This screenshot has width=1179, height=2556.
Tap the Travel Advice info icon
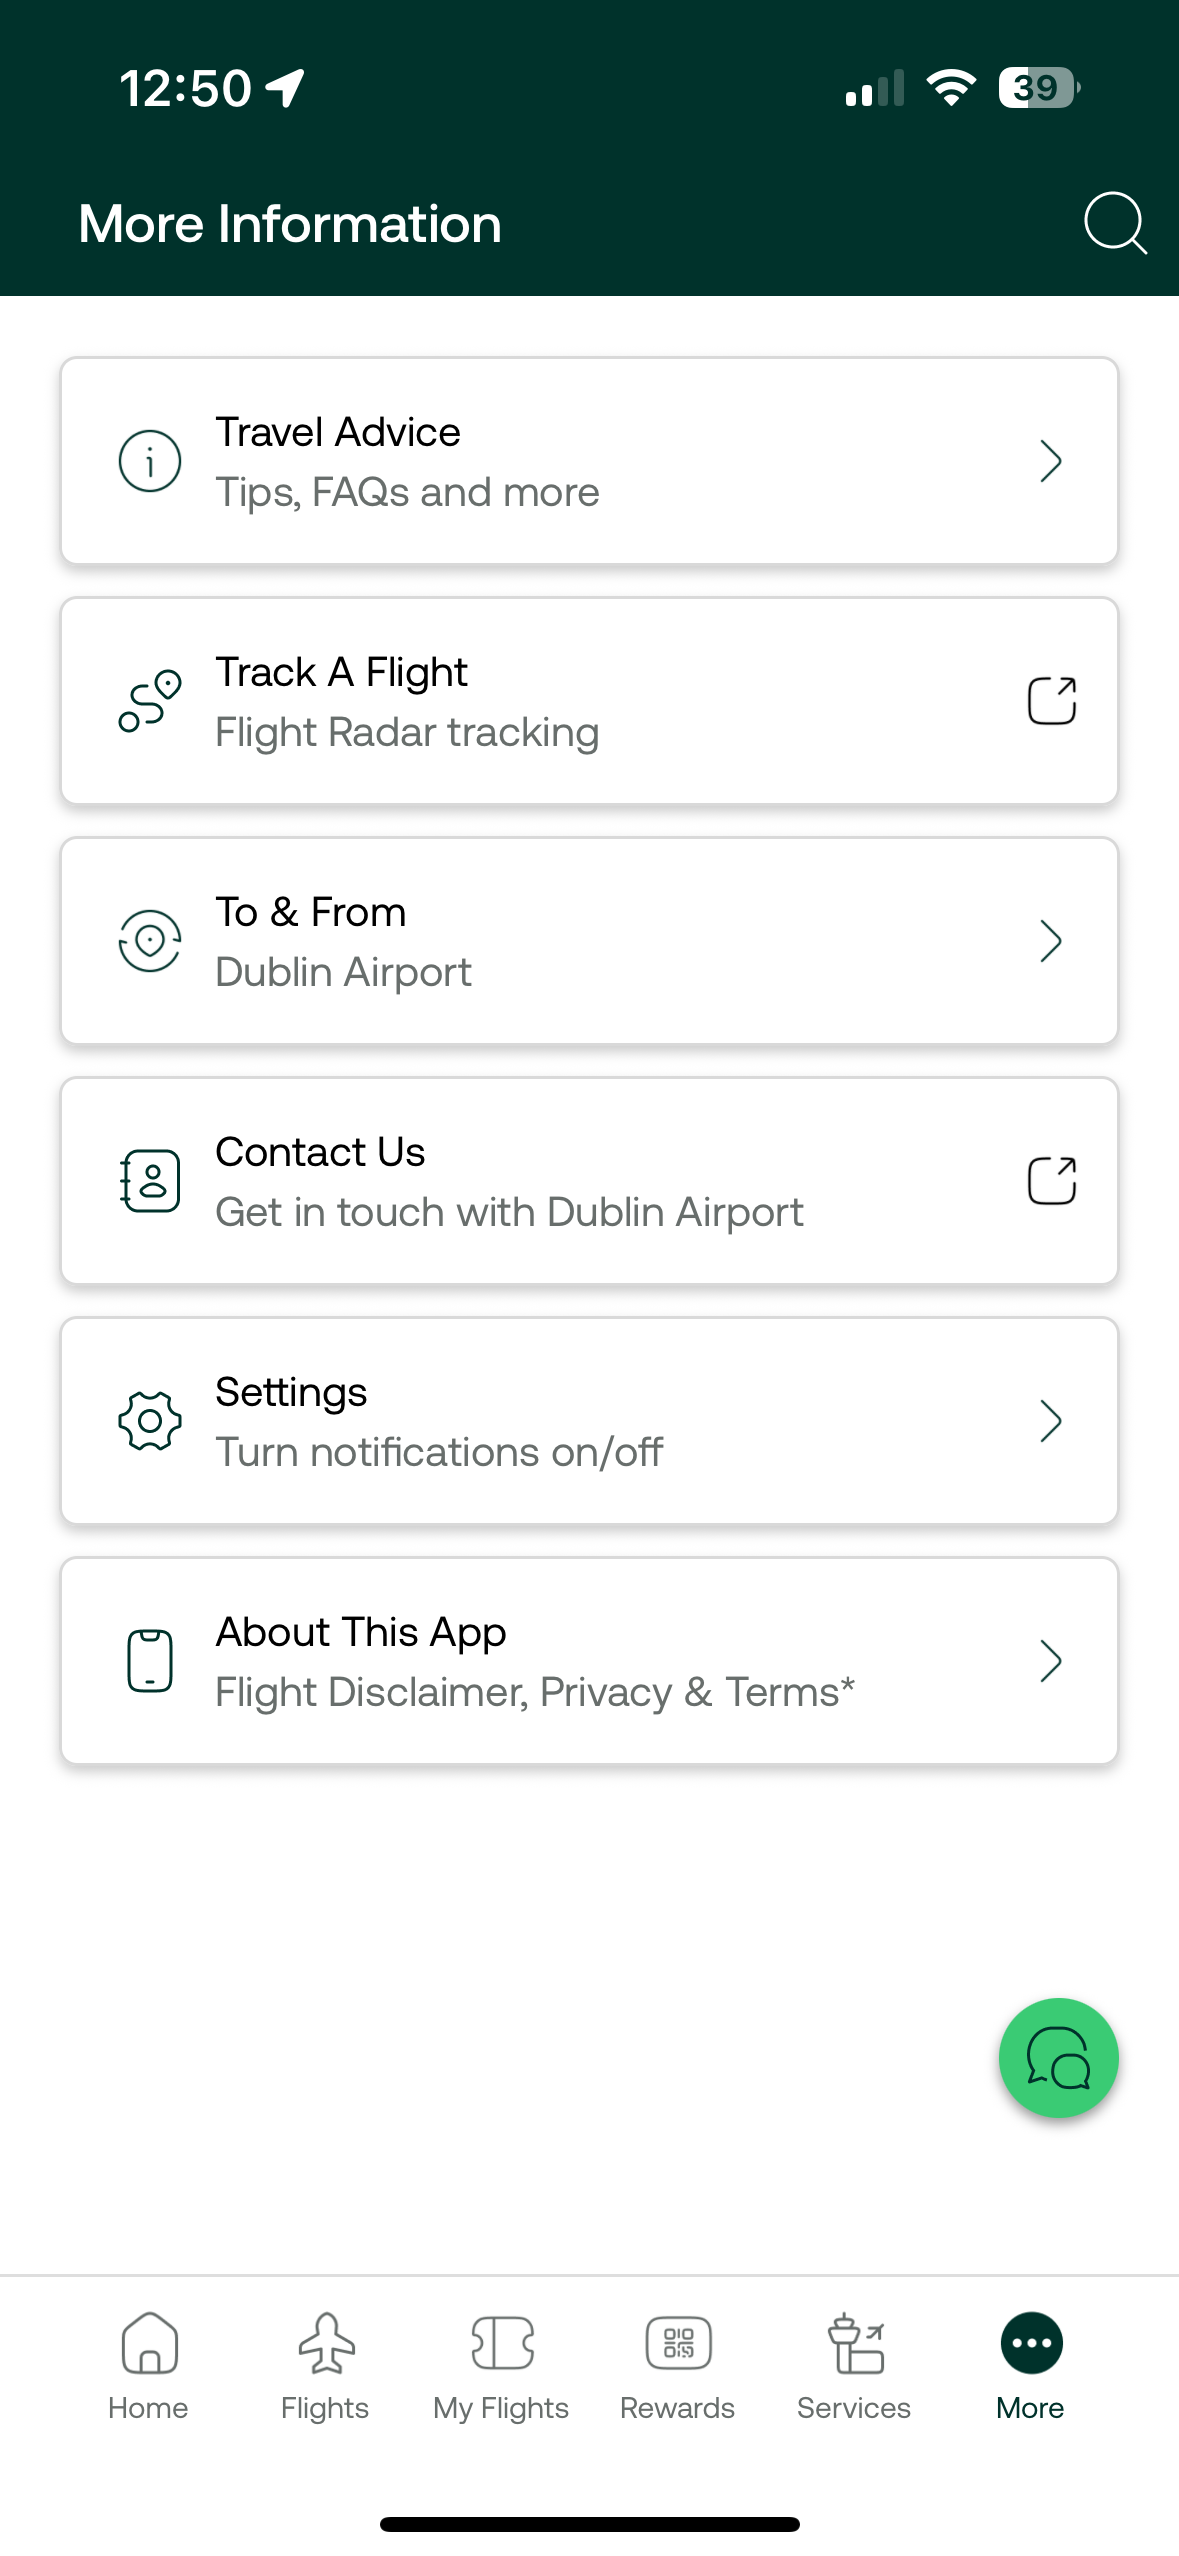tap(150, 461)
